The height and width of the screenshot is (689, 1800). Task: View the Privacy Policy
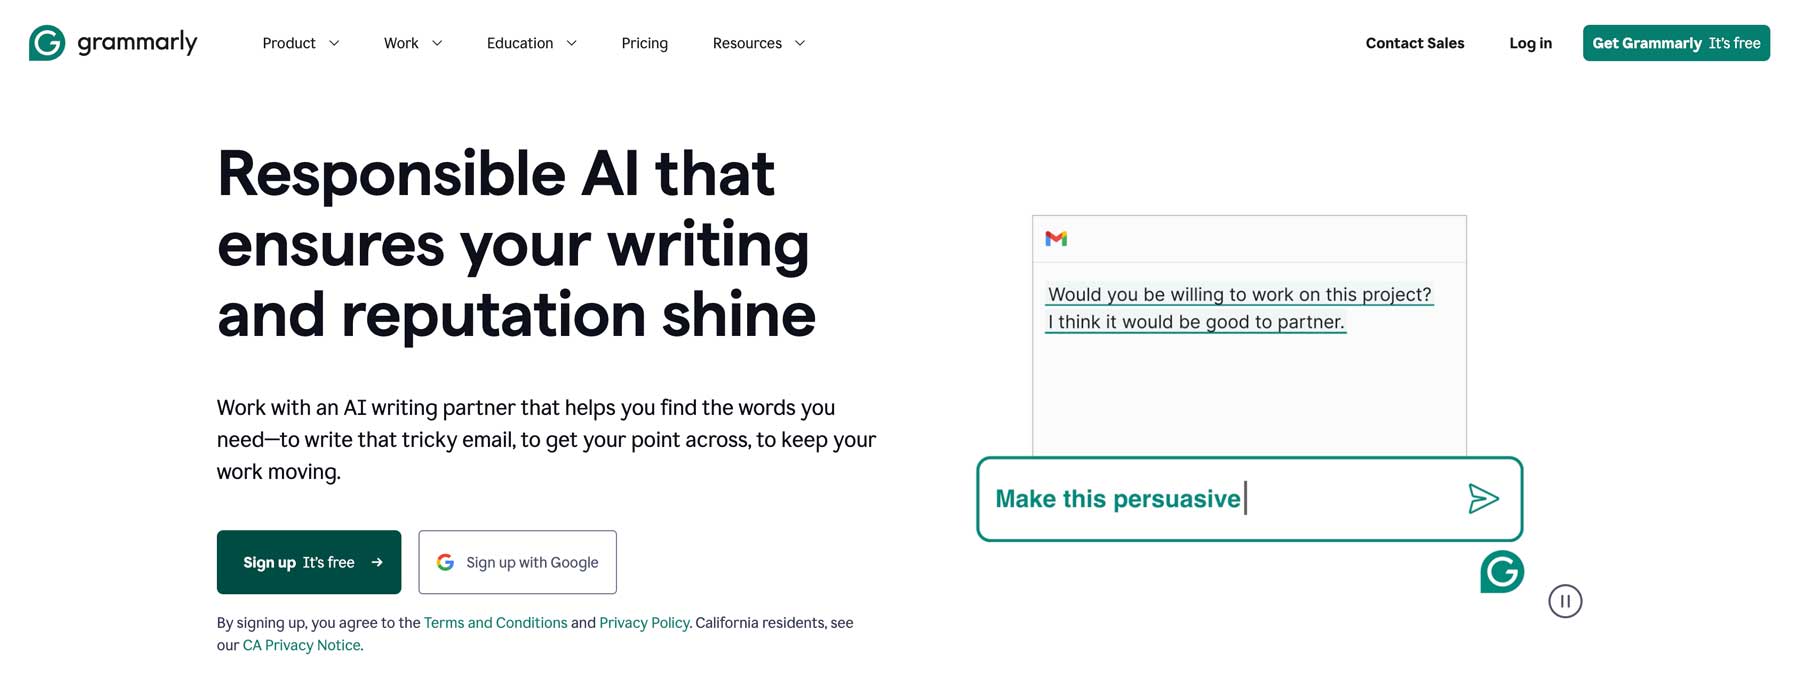644,622
